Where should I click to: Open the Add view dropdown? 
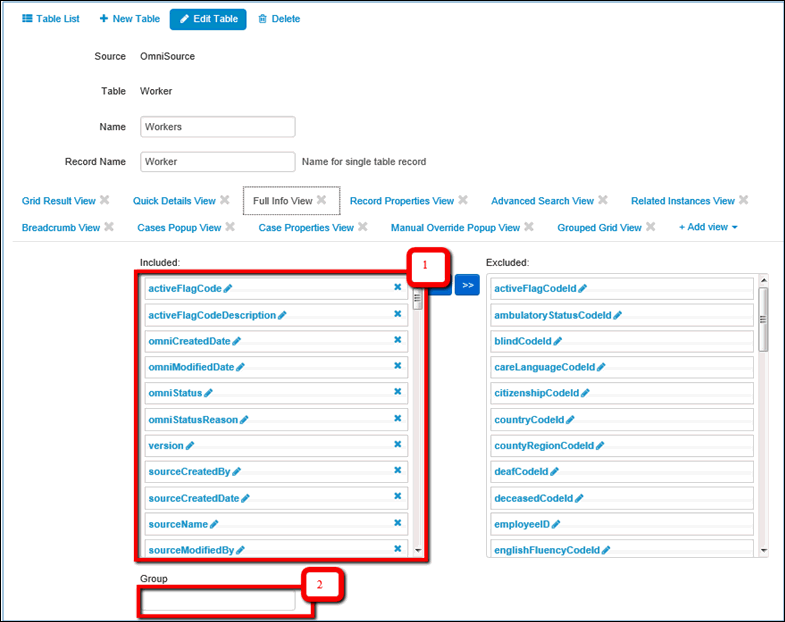coord(708,227)
